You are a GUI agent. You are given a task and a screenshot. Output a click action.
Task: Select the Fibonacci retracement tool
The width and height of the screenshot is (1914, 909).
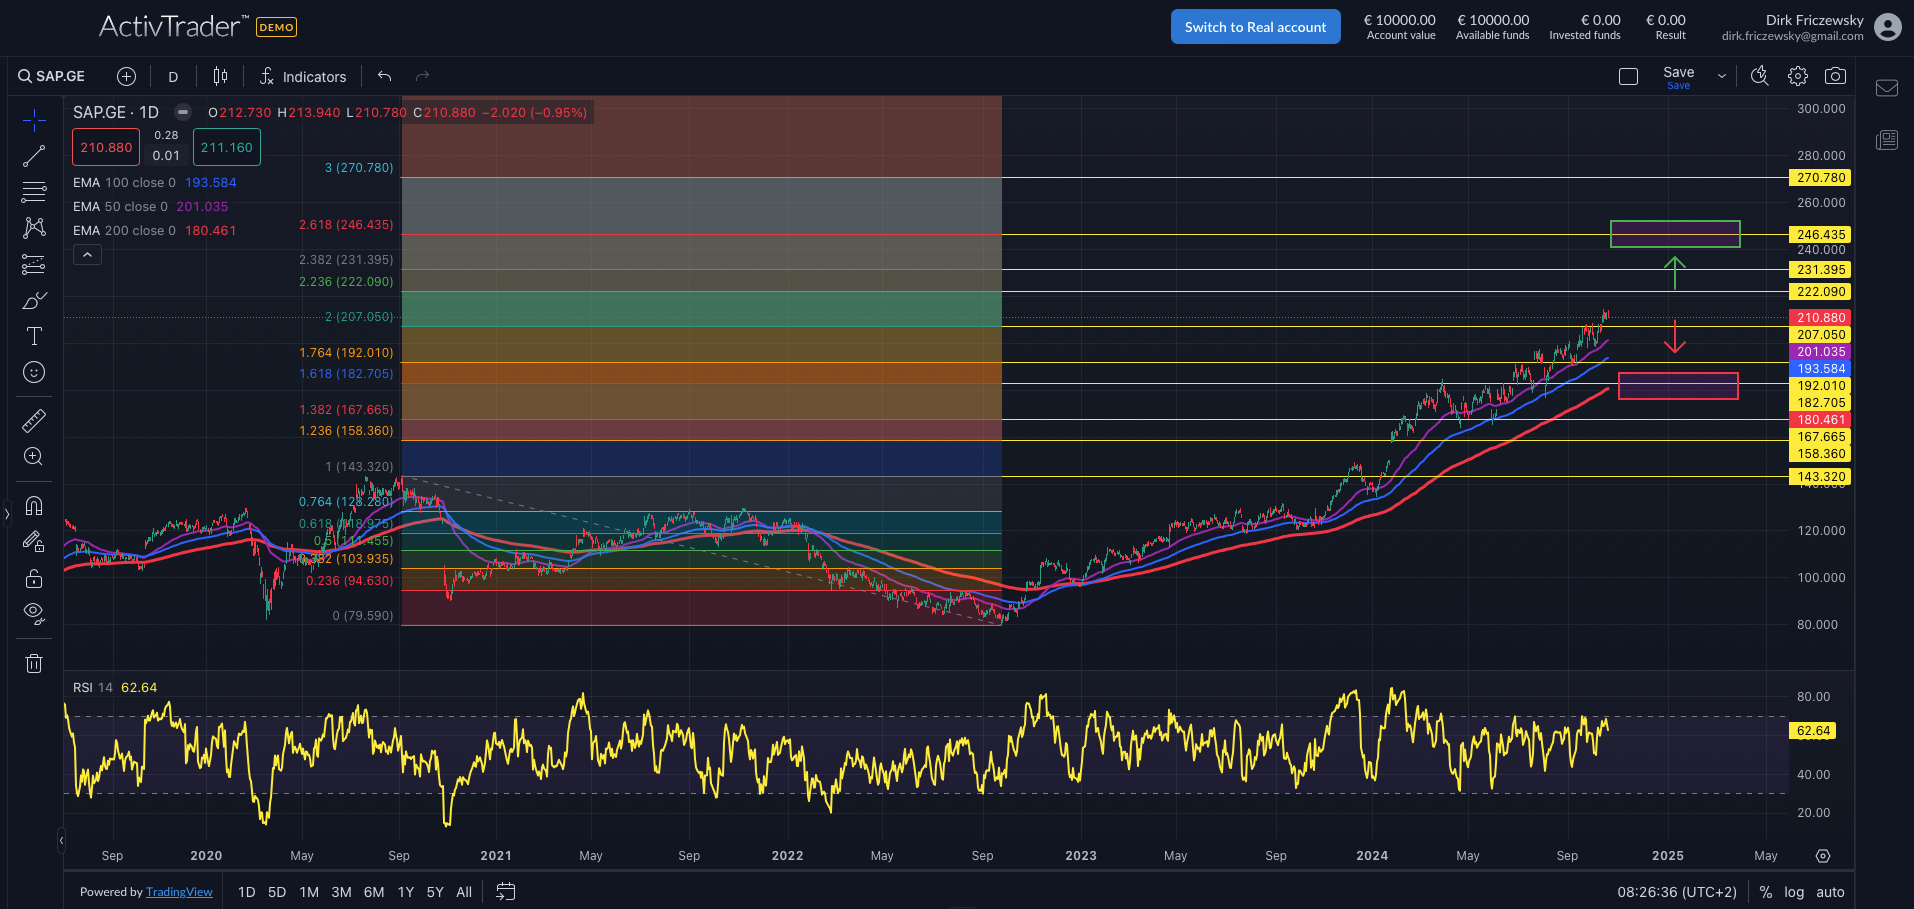pos(34,192)
